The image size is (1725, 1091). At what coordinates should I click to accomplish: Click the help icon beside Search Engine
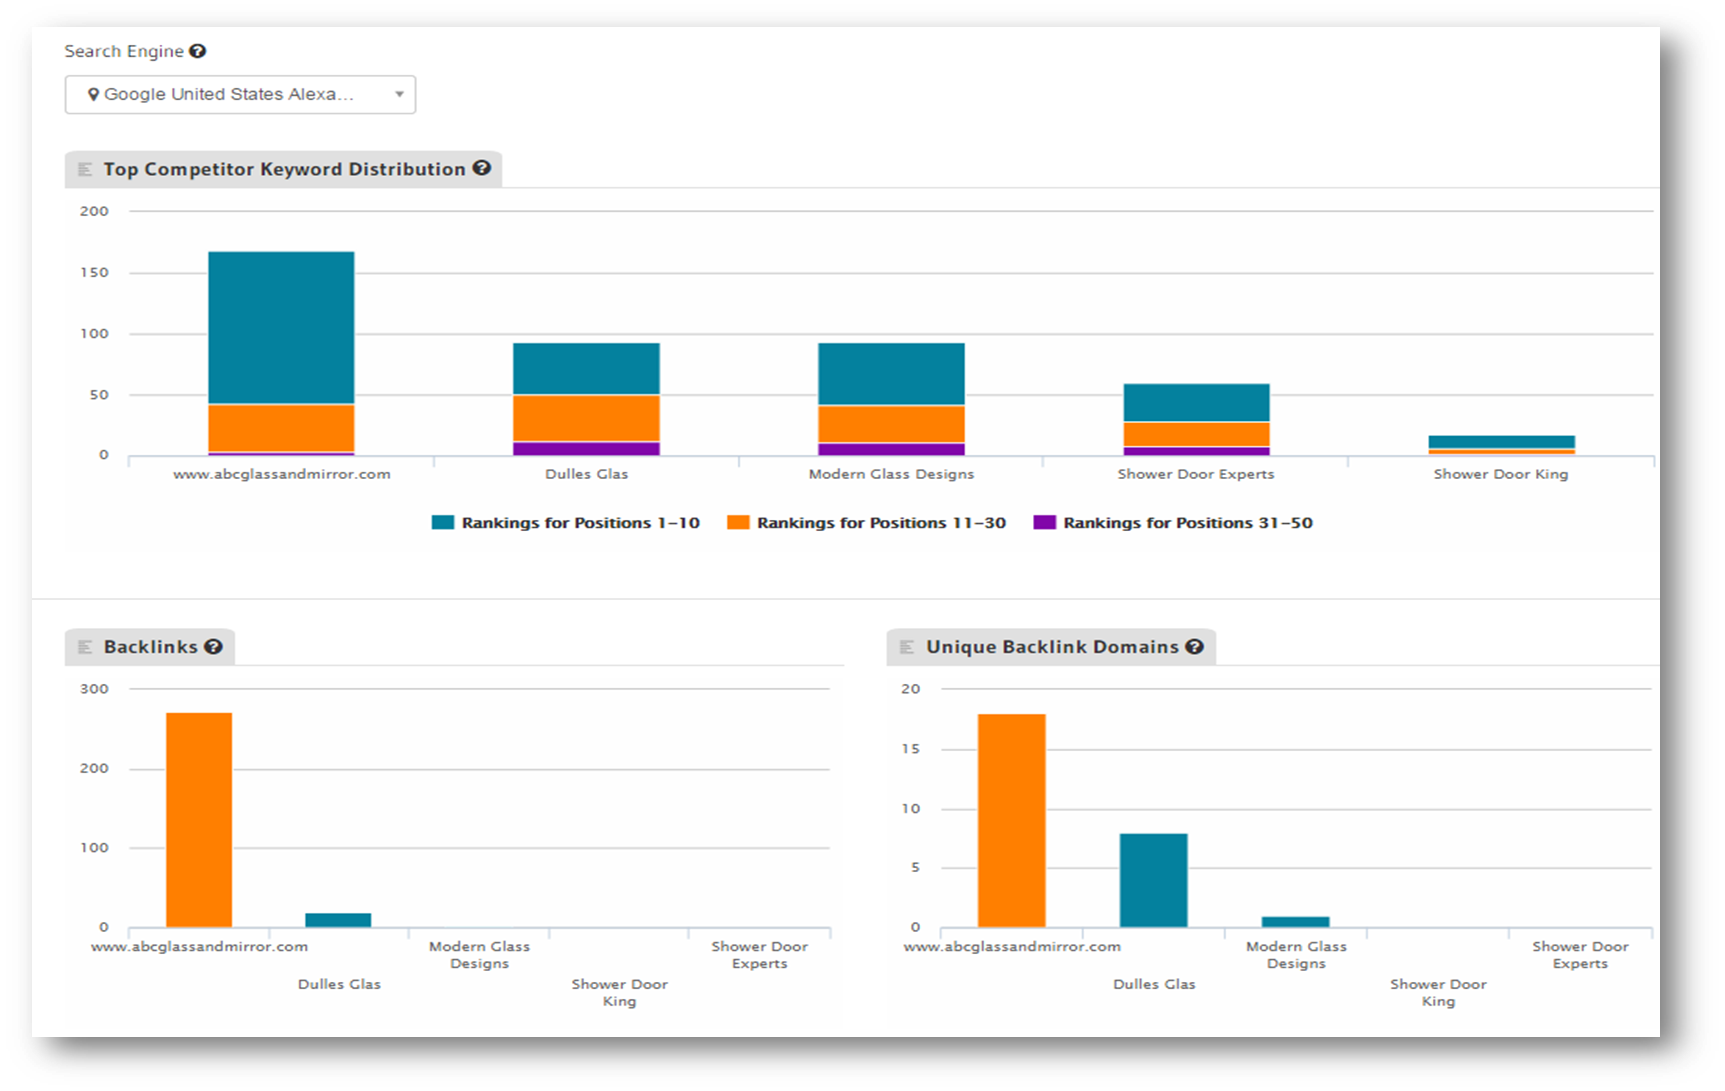click(198, 51)
